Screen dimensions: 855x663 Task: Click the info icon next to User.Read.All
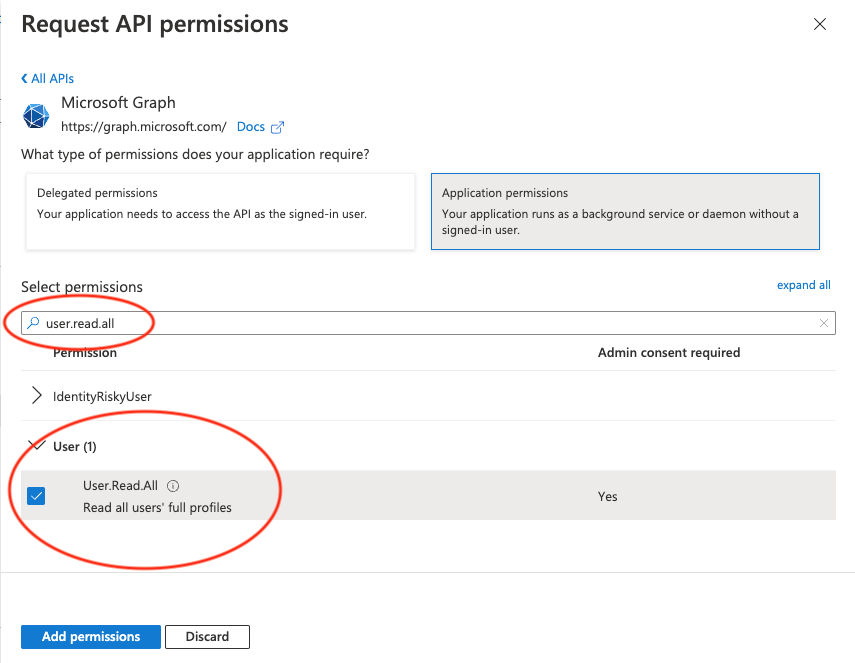pos(173,486)
